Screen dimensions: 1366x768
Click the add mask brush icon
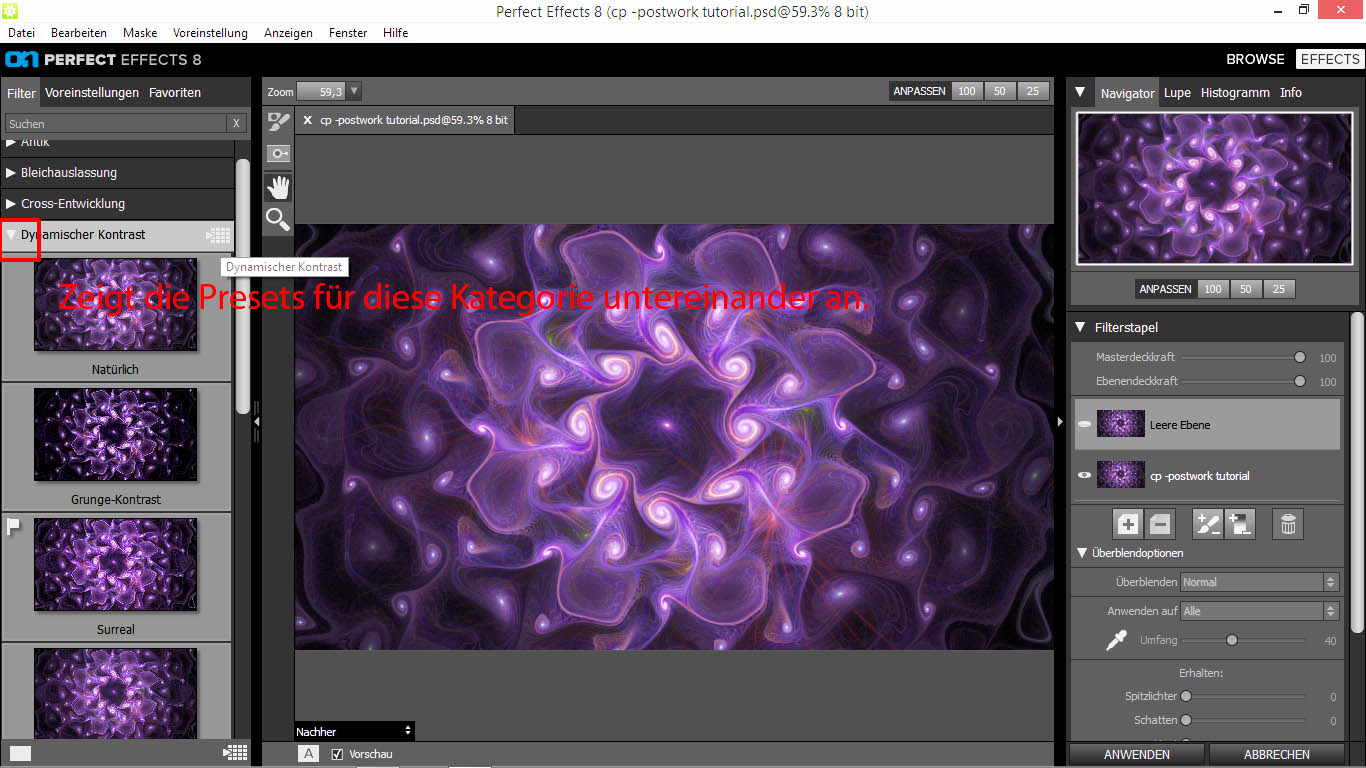tap(1207, 523)
